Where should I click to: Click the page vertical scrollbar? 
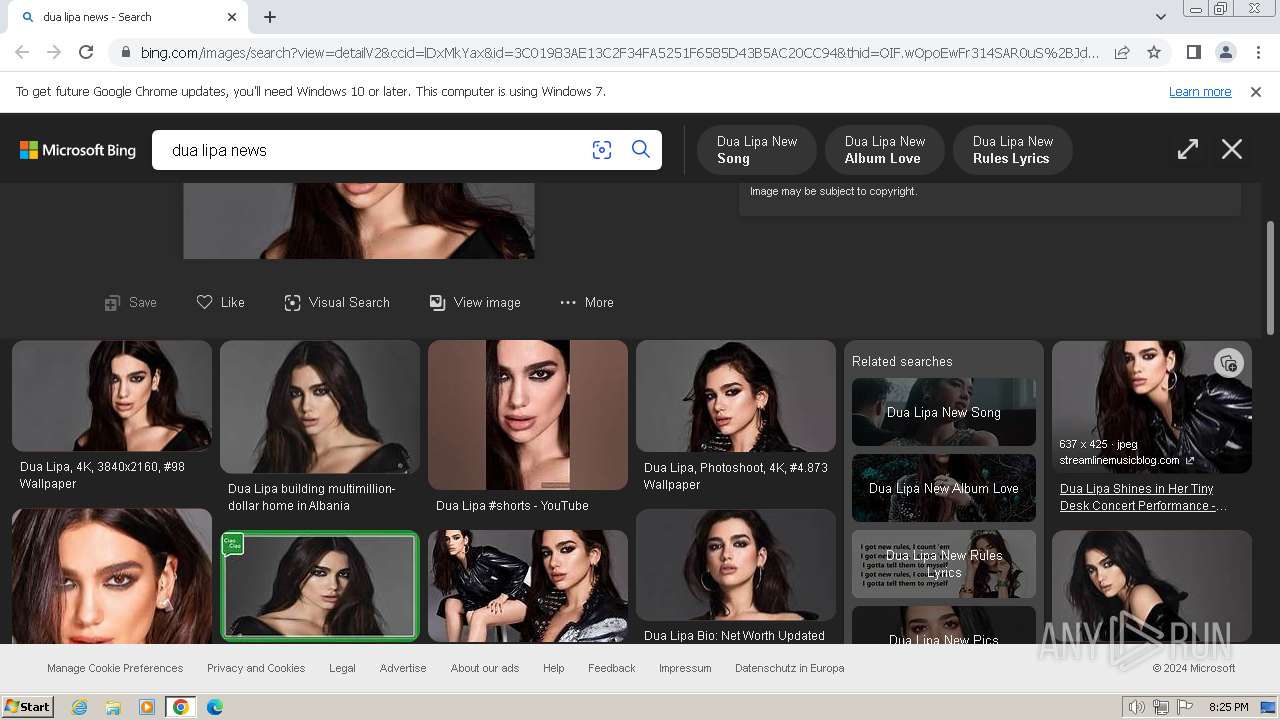[x=1271, y=277]
